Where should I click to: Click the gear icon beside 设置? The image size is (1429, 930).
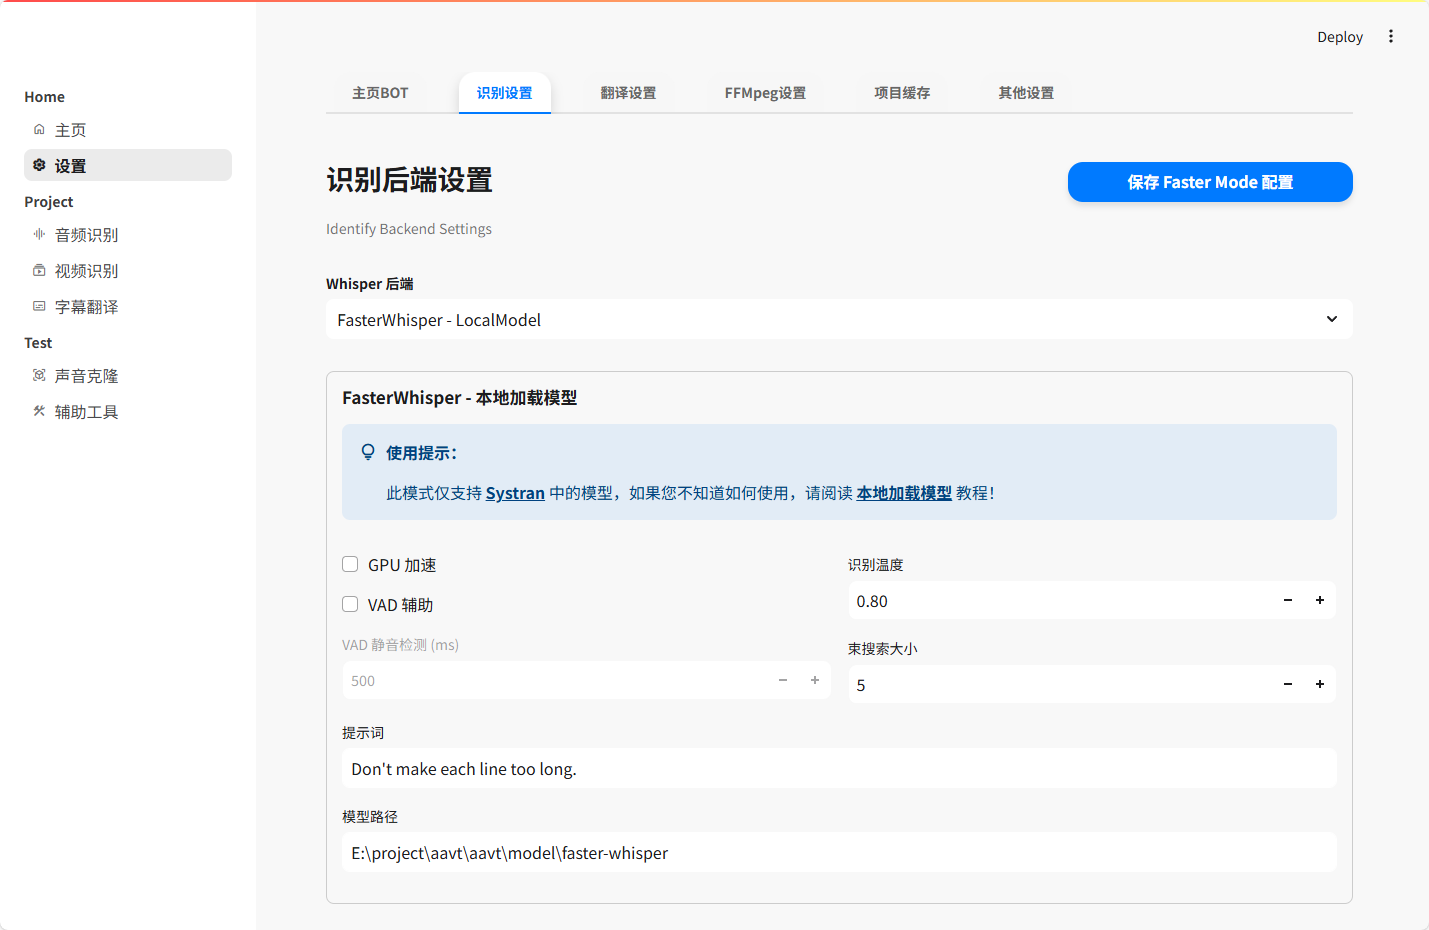coord(39,165)
